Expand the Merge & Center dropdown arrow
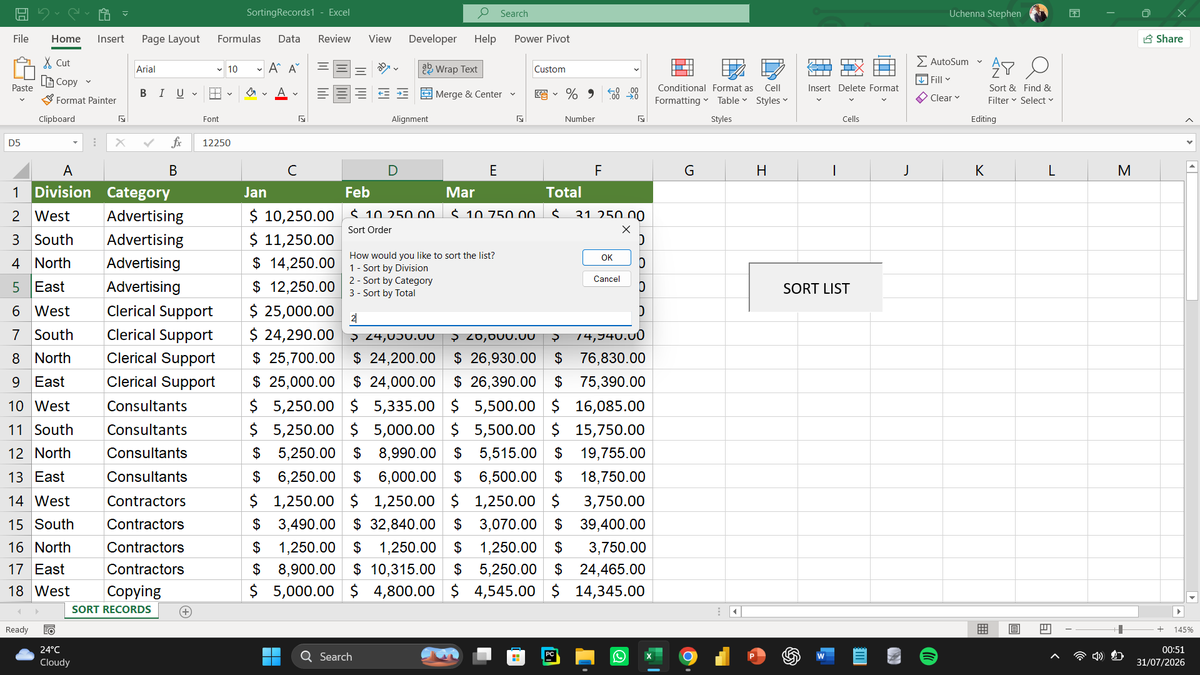1200x675 pixels. [x=513, y=94]
